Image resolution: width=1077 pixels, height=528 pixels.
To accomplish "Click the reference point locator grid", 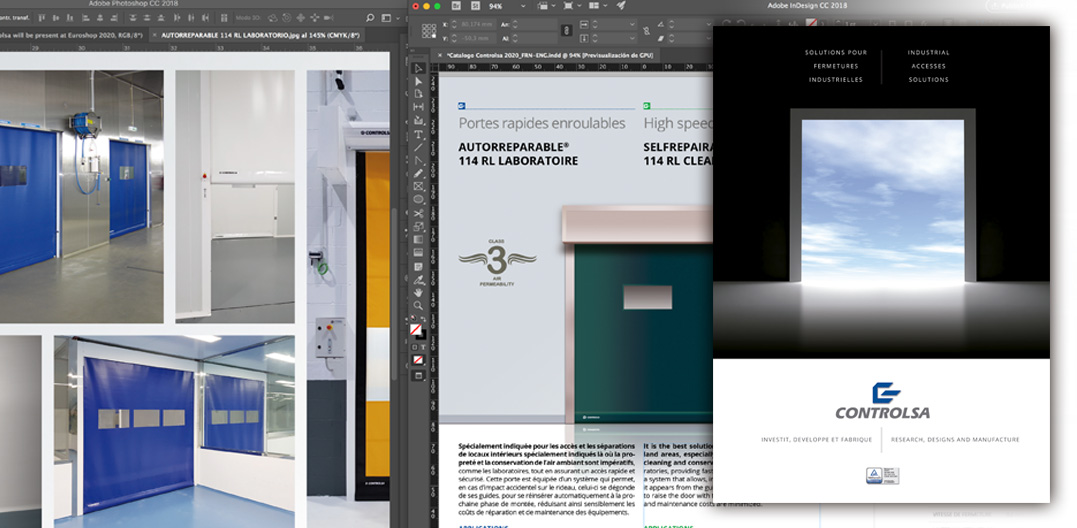I will point(429,31).
